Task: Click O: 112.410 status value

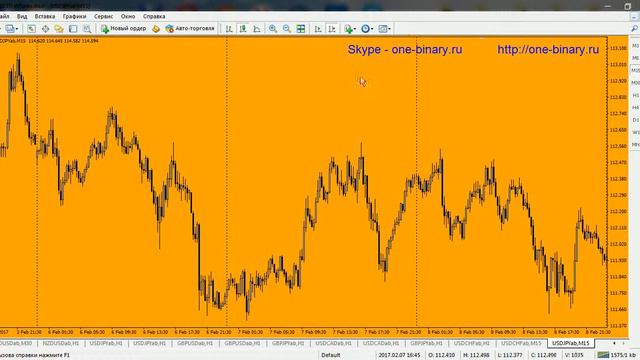Action: coord(441,355)
